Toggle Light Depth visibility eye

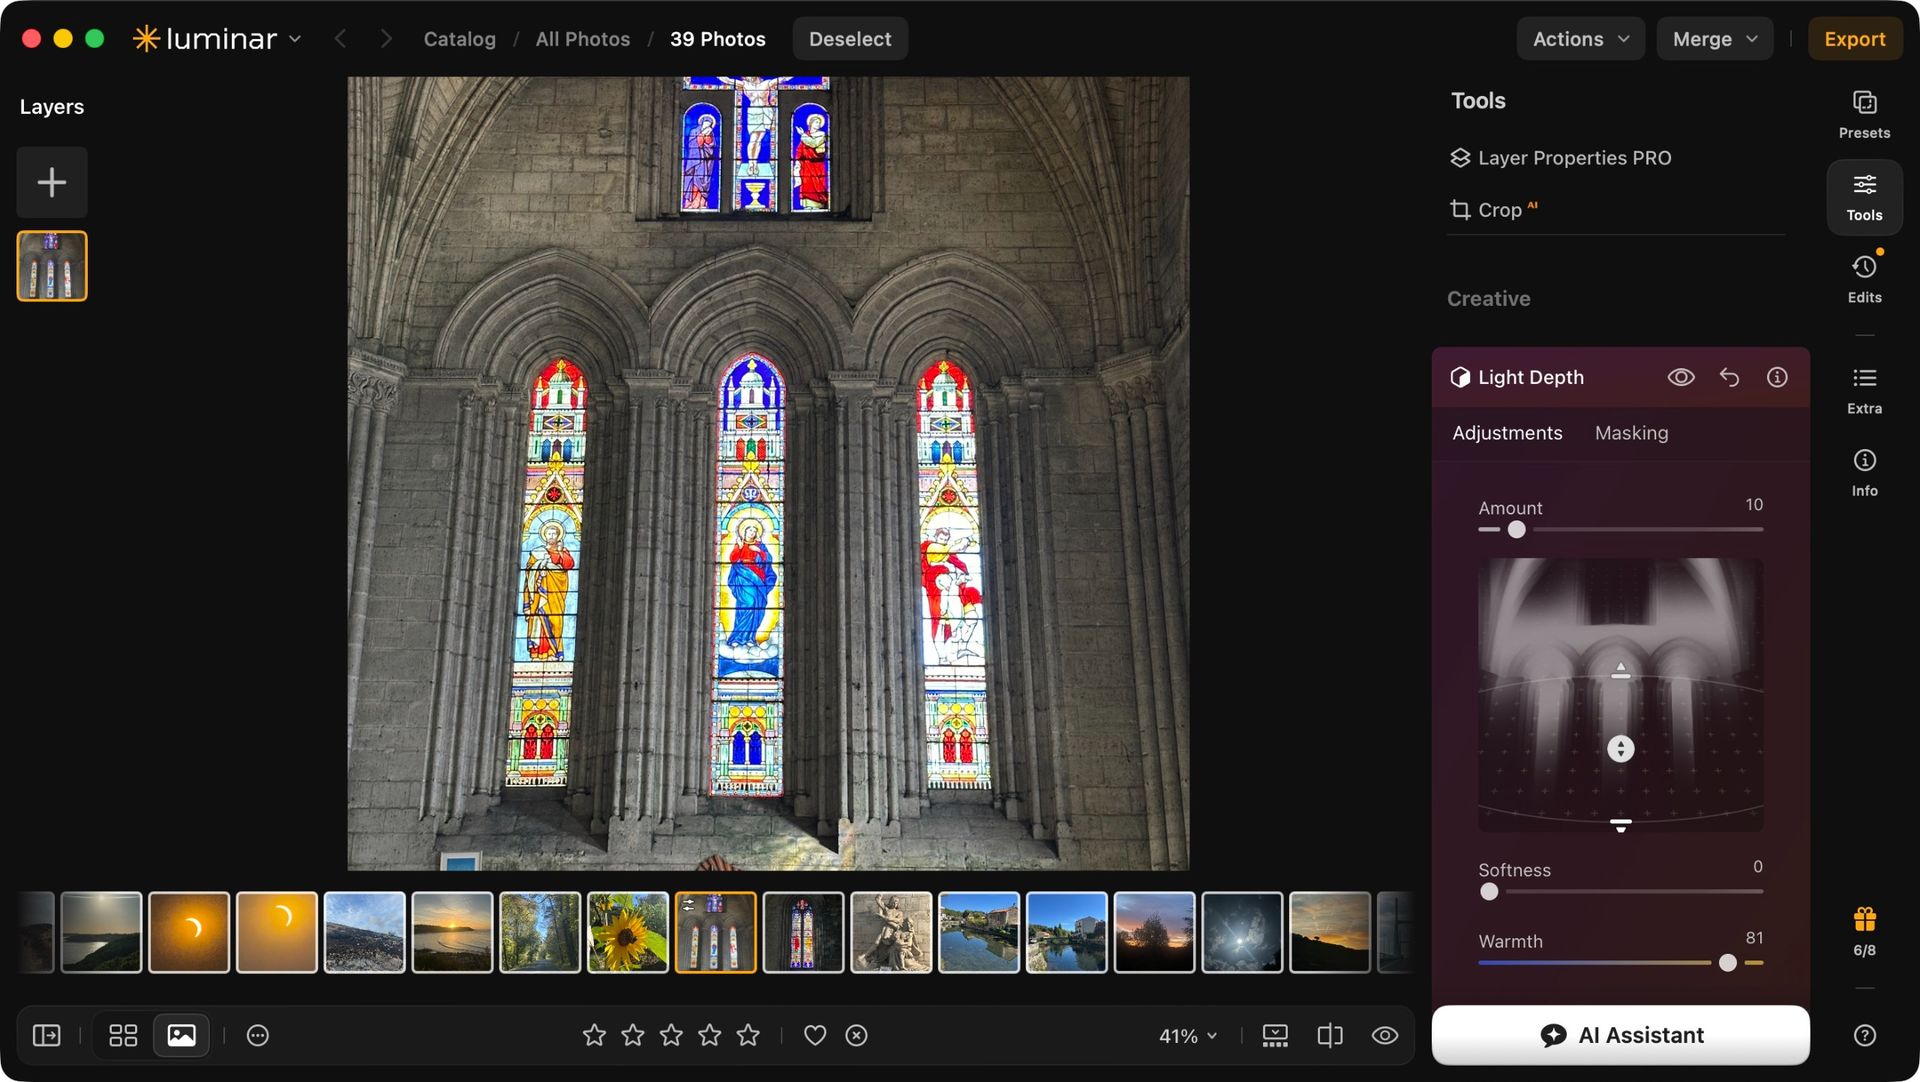pos(1681,377)
